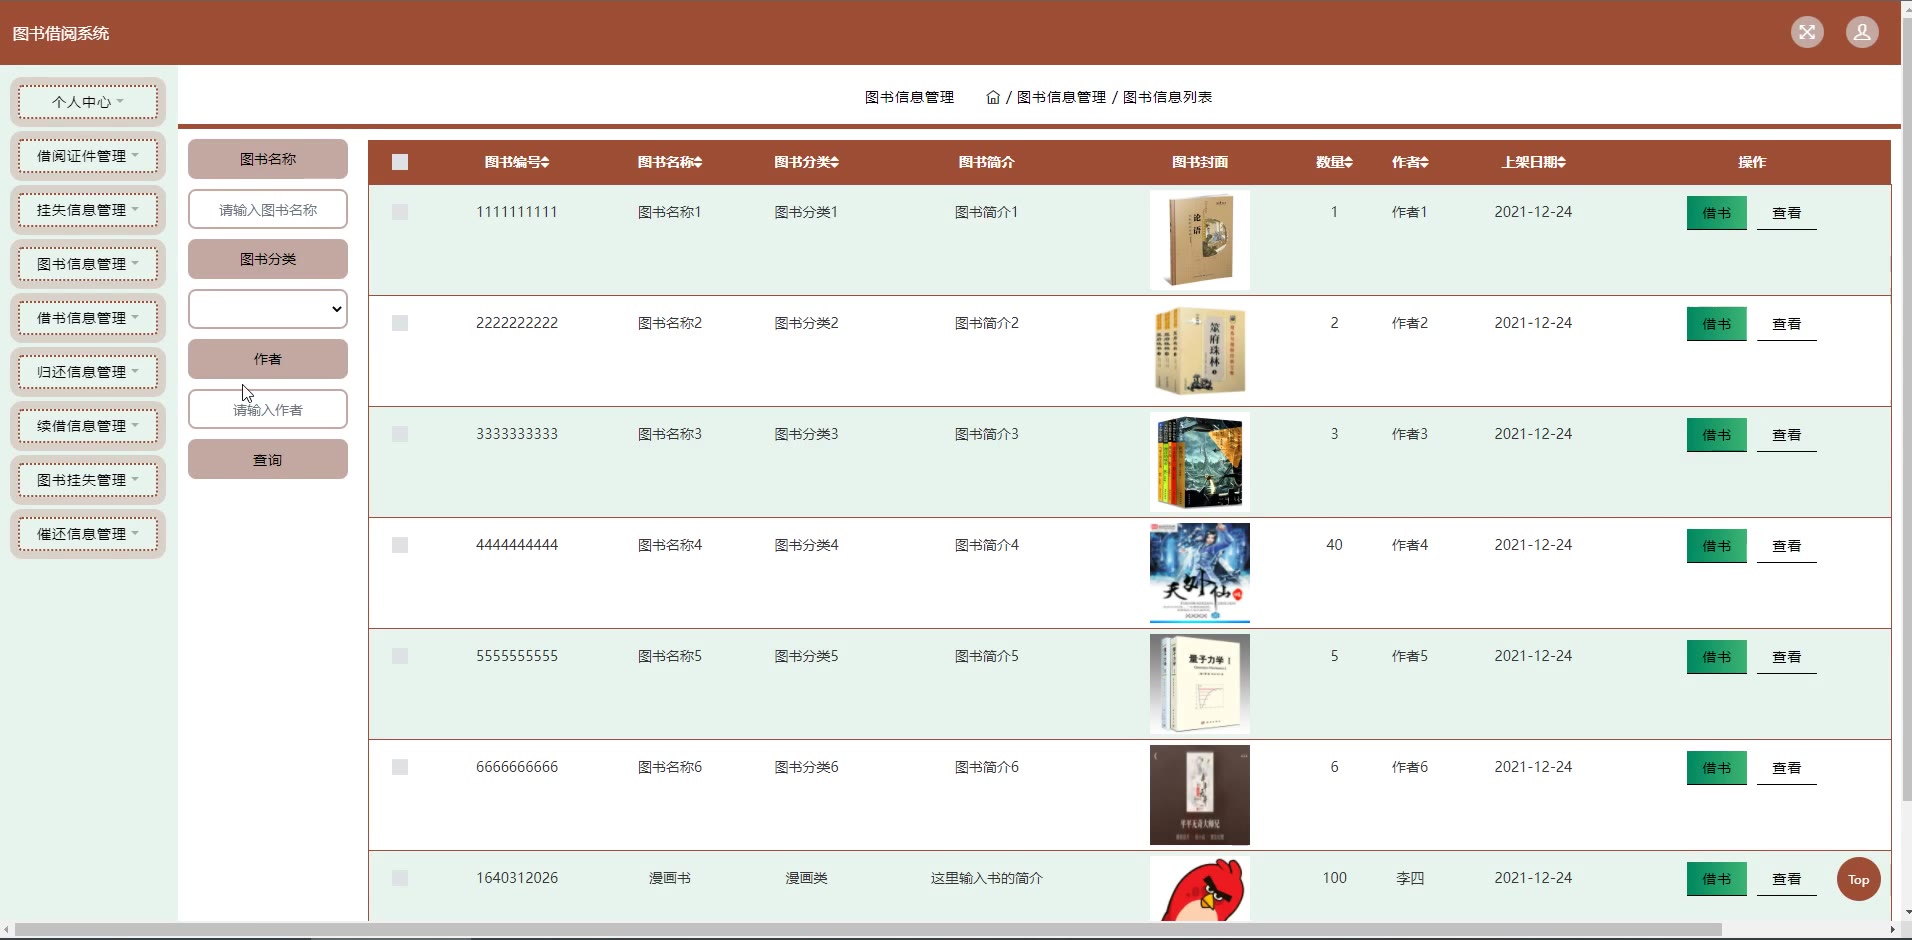Expand the 图书挂失管理 sidebar menu

(88, 480)
